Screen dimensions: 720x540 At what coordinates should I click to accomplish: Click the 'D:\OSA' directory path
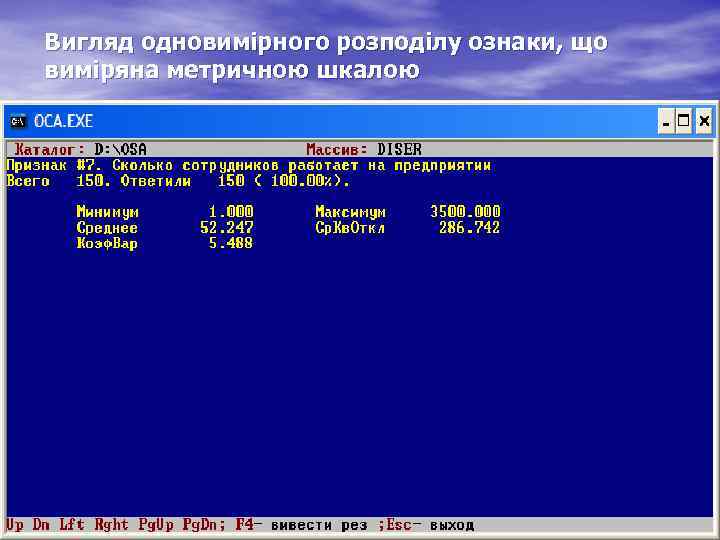click(120, 149)
